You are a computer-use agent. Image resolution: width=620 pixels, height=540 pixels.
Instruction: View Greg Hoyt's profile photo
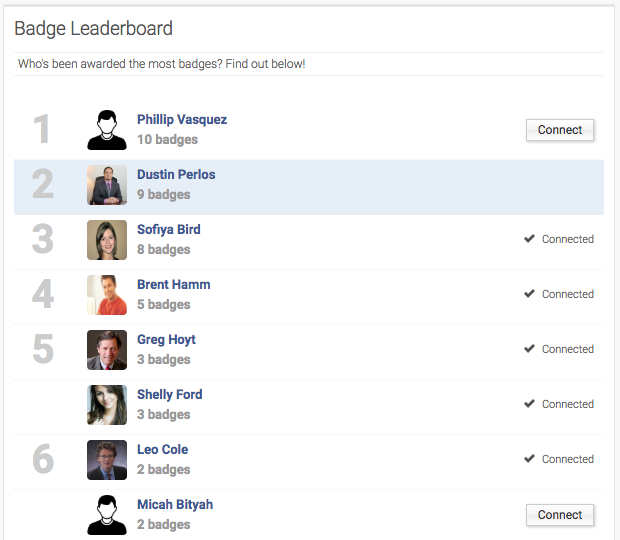pyautogui.click(x=107, y=350)
